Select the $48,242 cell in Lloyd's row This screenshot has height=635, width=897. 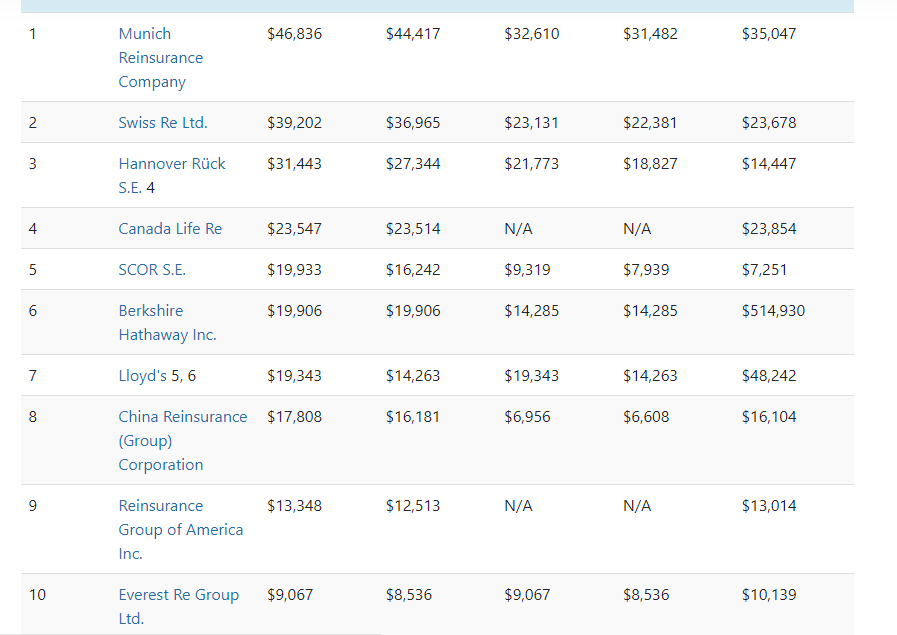click(769, 376)
